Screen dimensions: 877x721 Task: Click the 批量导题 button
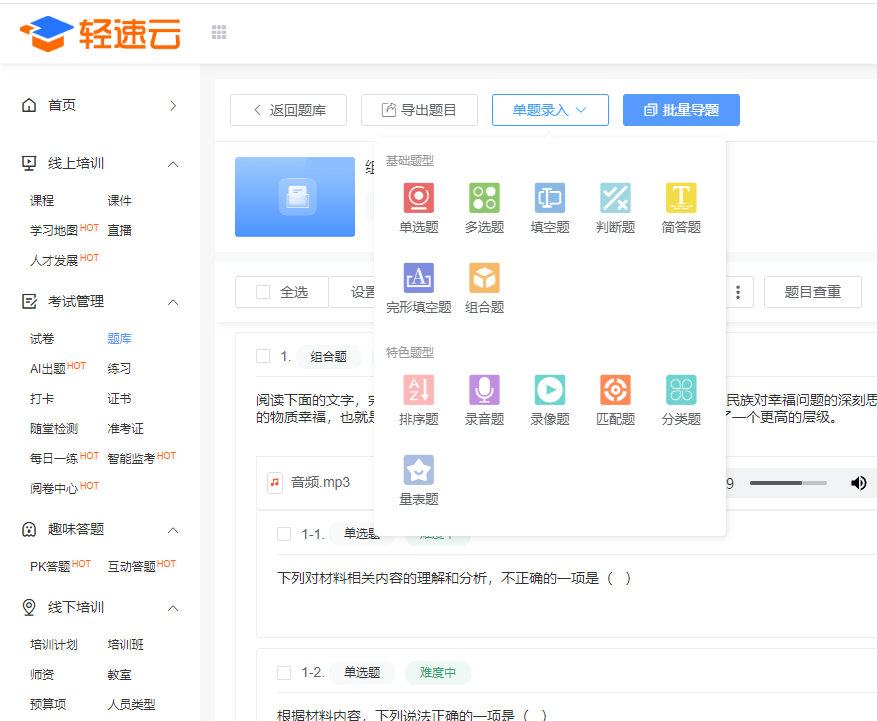tap(681, 110)
